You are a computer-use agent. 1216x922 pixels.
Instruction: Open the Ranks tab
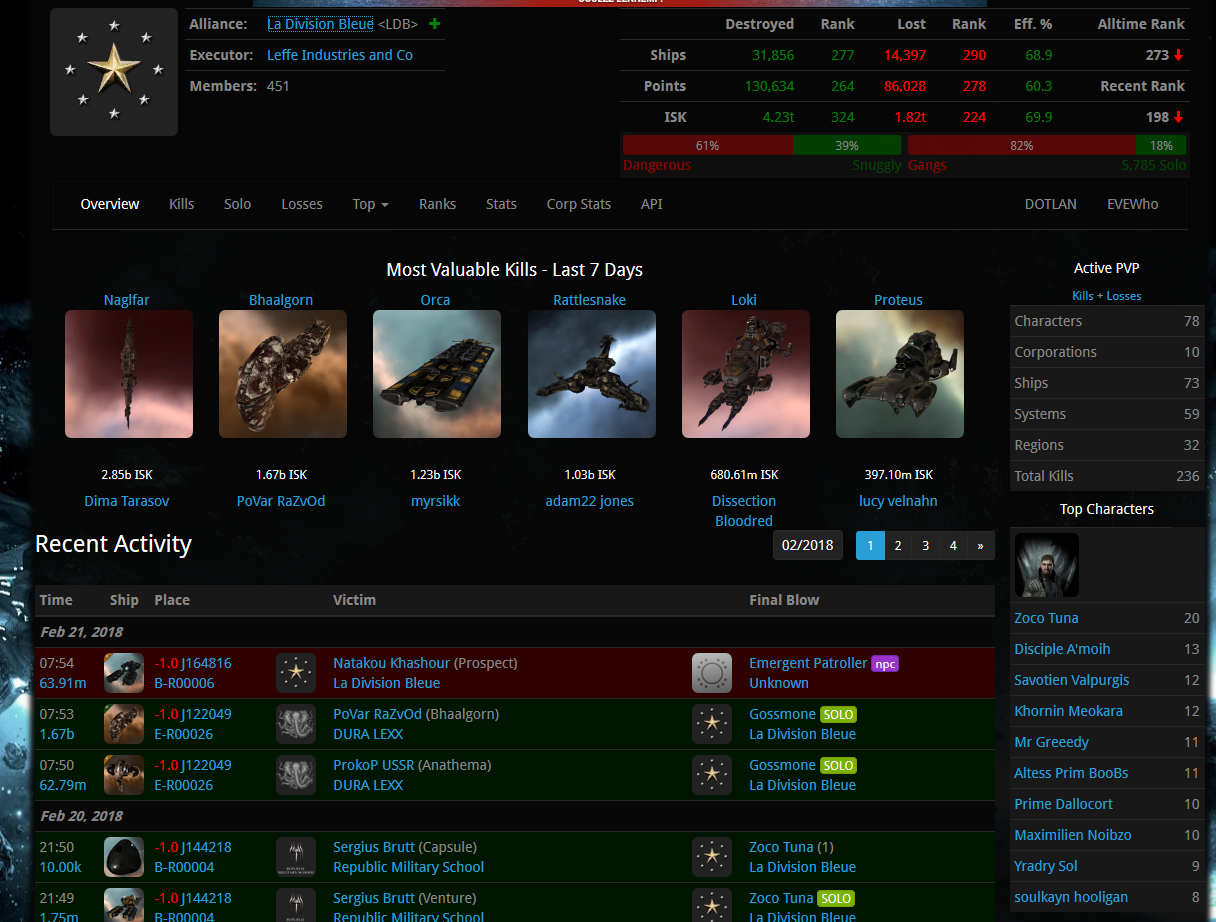(x=437, y=204)
